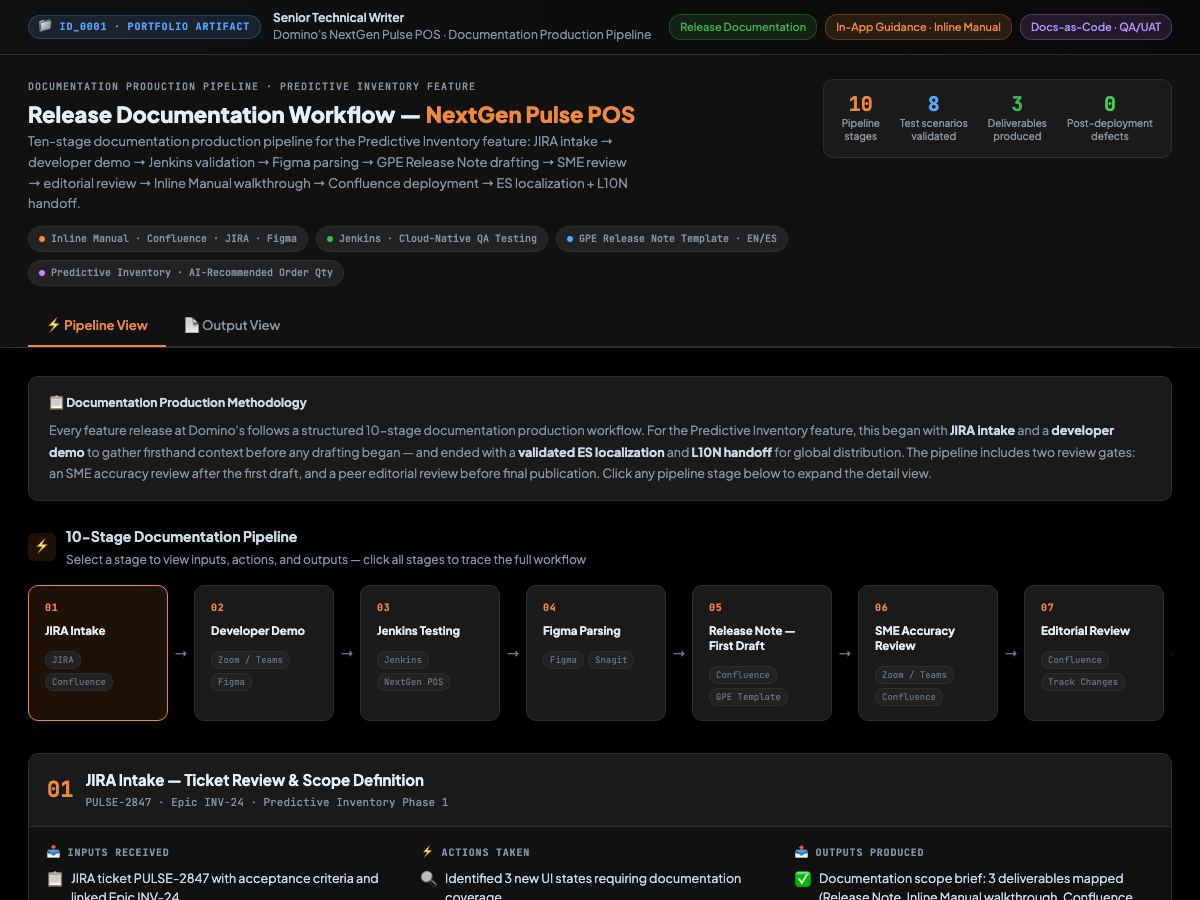
Task: Click the Zoom / Teams tag in SME Accuracy Review card
Action: click(914, 675)
